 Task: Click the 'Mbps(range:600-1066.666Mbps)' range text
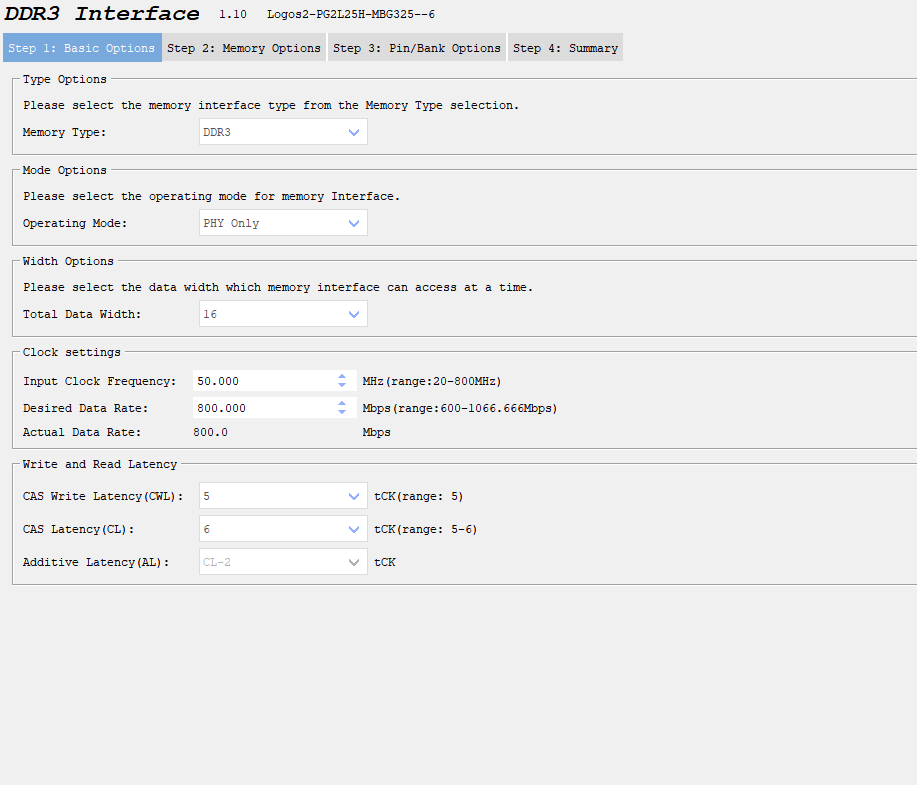pos(460,408)
